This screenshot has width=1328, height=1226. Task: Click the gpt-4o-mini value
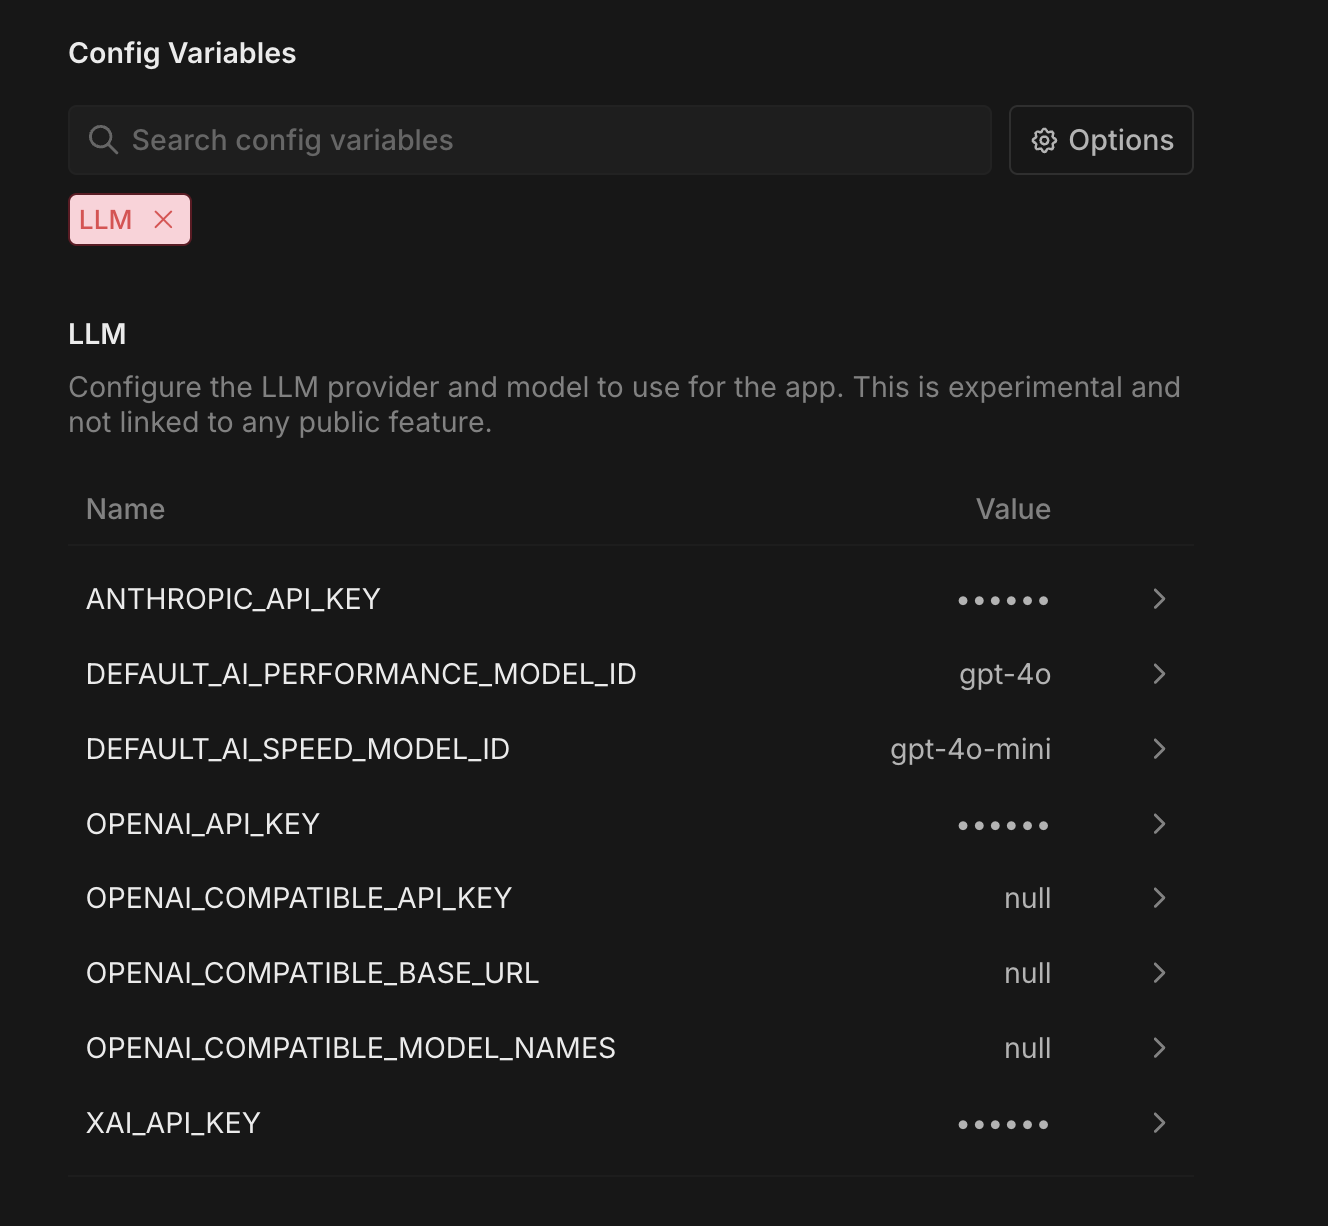[970, 749]
